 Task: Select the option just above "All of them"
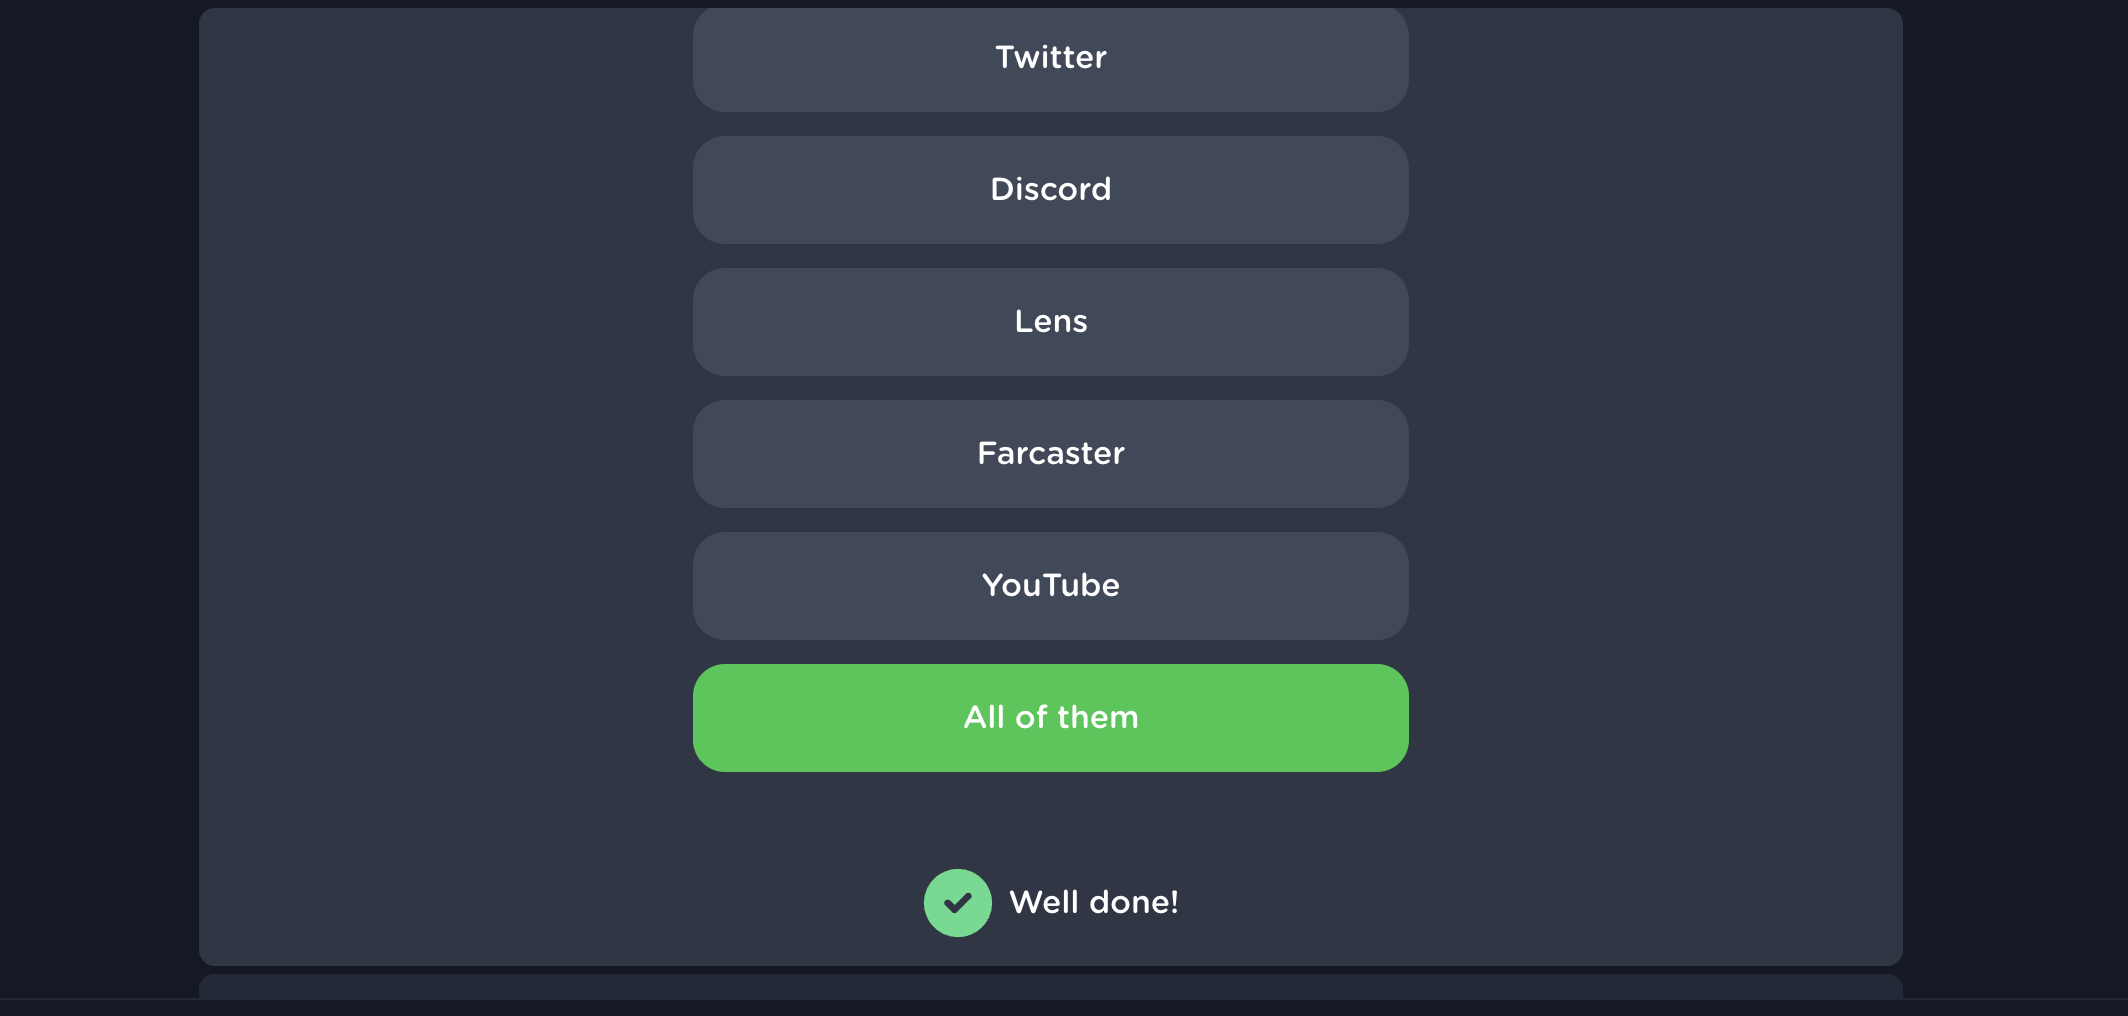(1050, 586)
